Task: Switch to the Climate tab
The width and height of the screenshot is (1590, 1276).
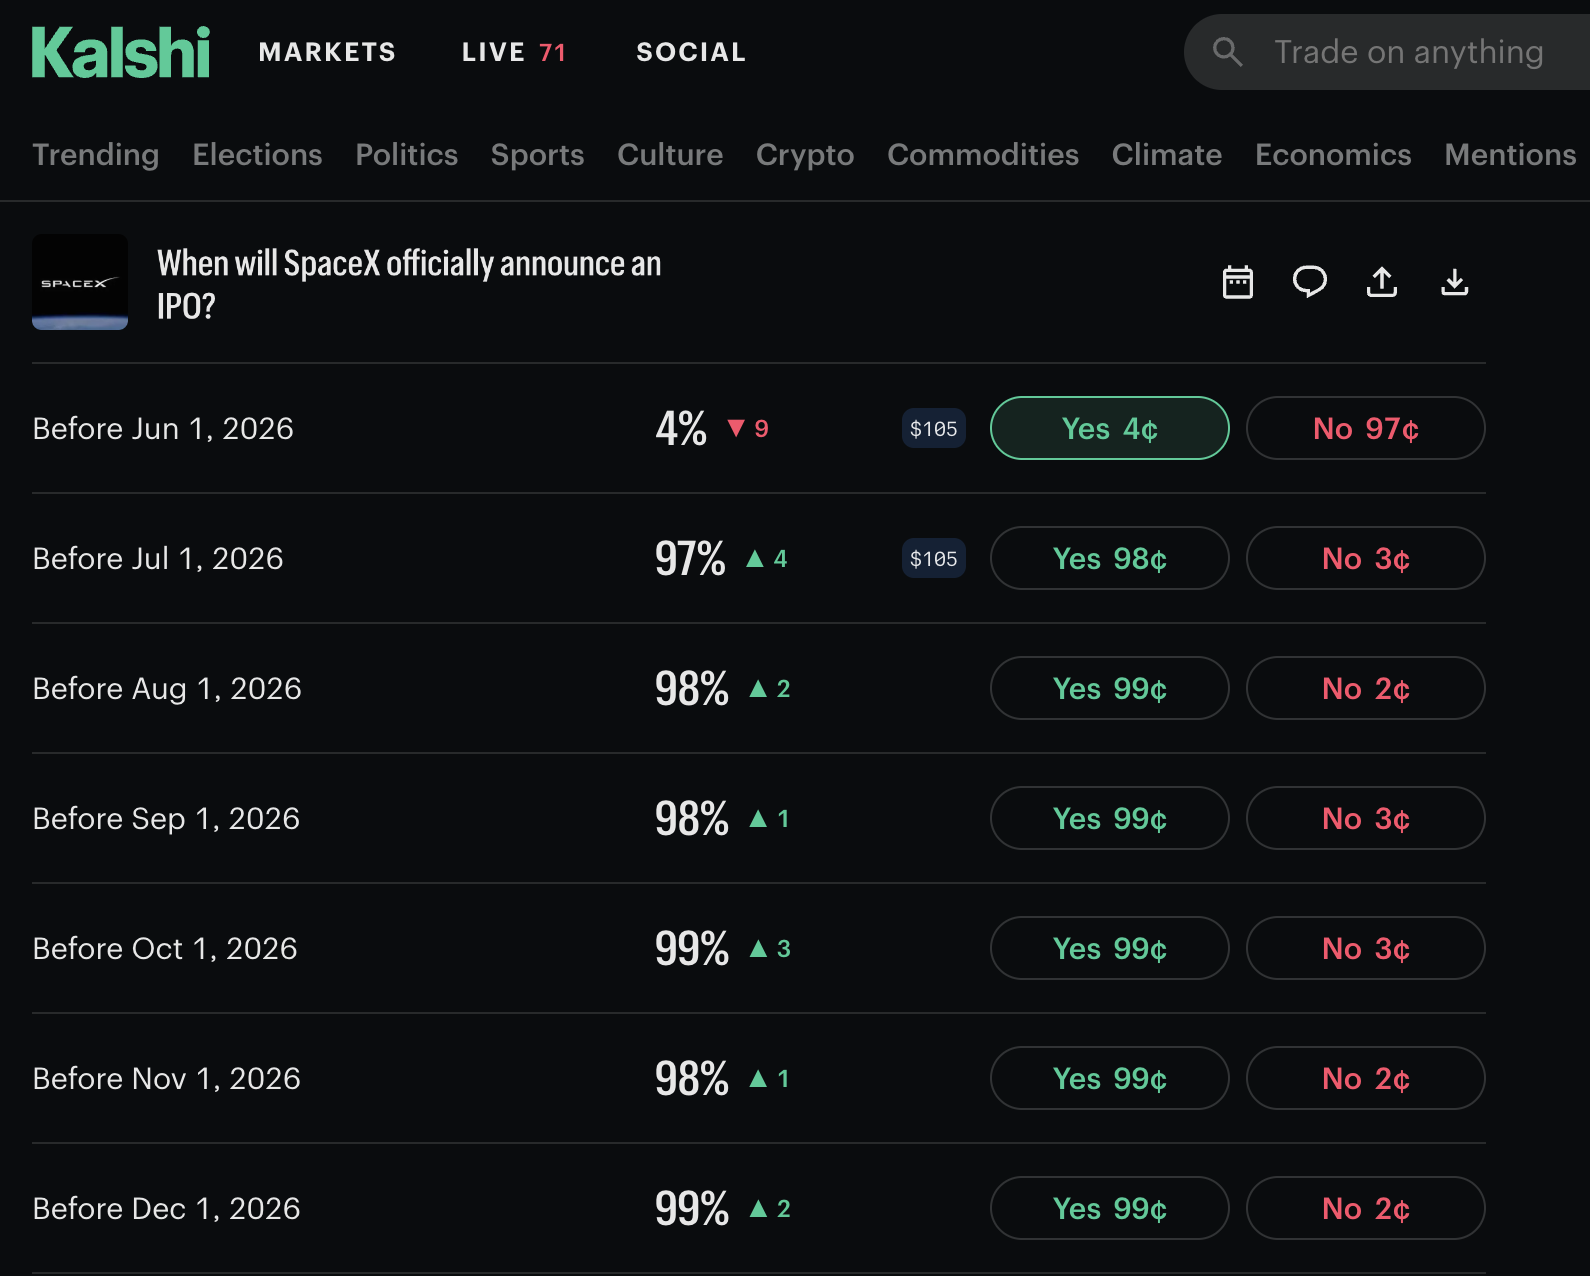Action: pyautogui.click(x=1167, y=155)
